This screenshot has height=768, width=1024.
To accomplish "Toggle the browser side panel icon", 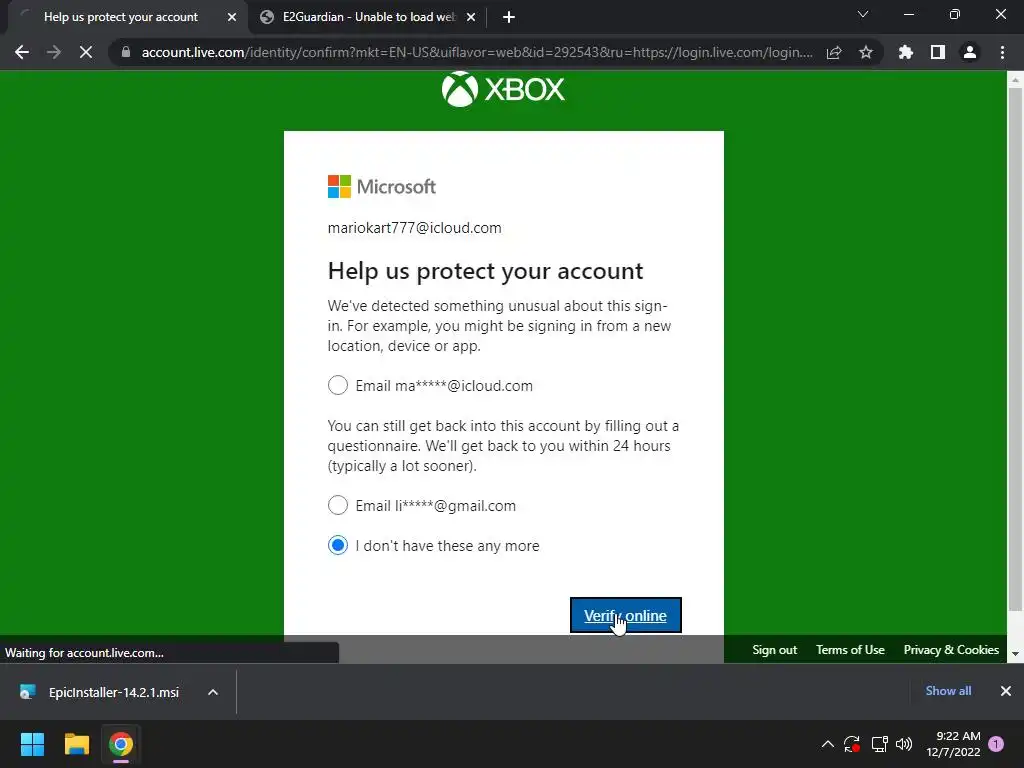I will [x=938, y=52].
